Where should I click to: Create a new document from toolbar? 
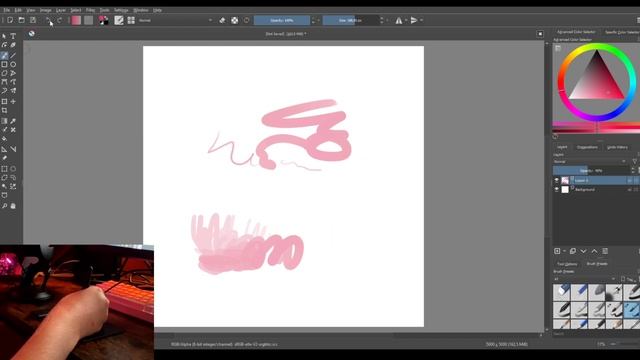tap(10, 20)
